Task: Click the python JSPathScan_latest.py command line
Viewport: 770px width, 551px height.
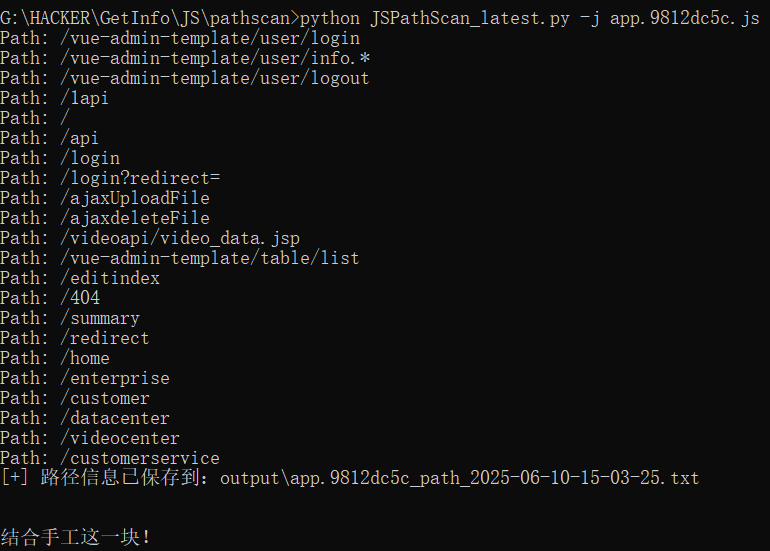Action: tap(380, 18)
